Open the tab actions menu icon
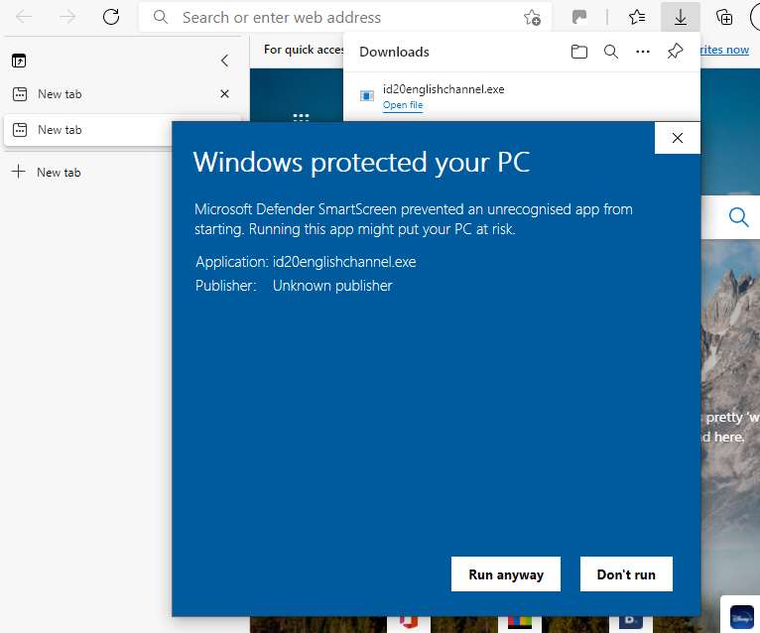The width and height of the screenshot is (760, 633). (x=19, y=61)
